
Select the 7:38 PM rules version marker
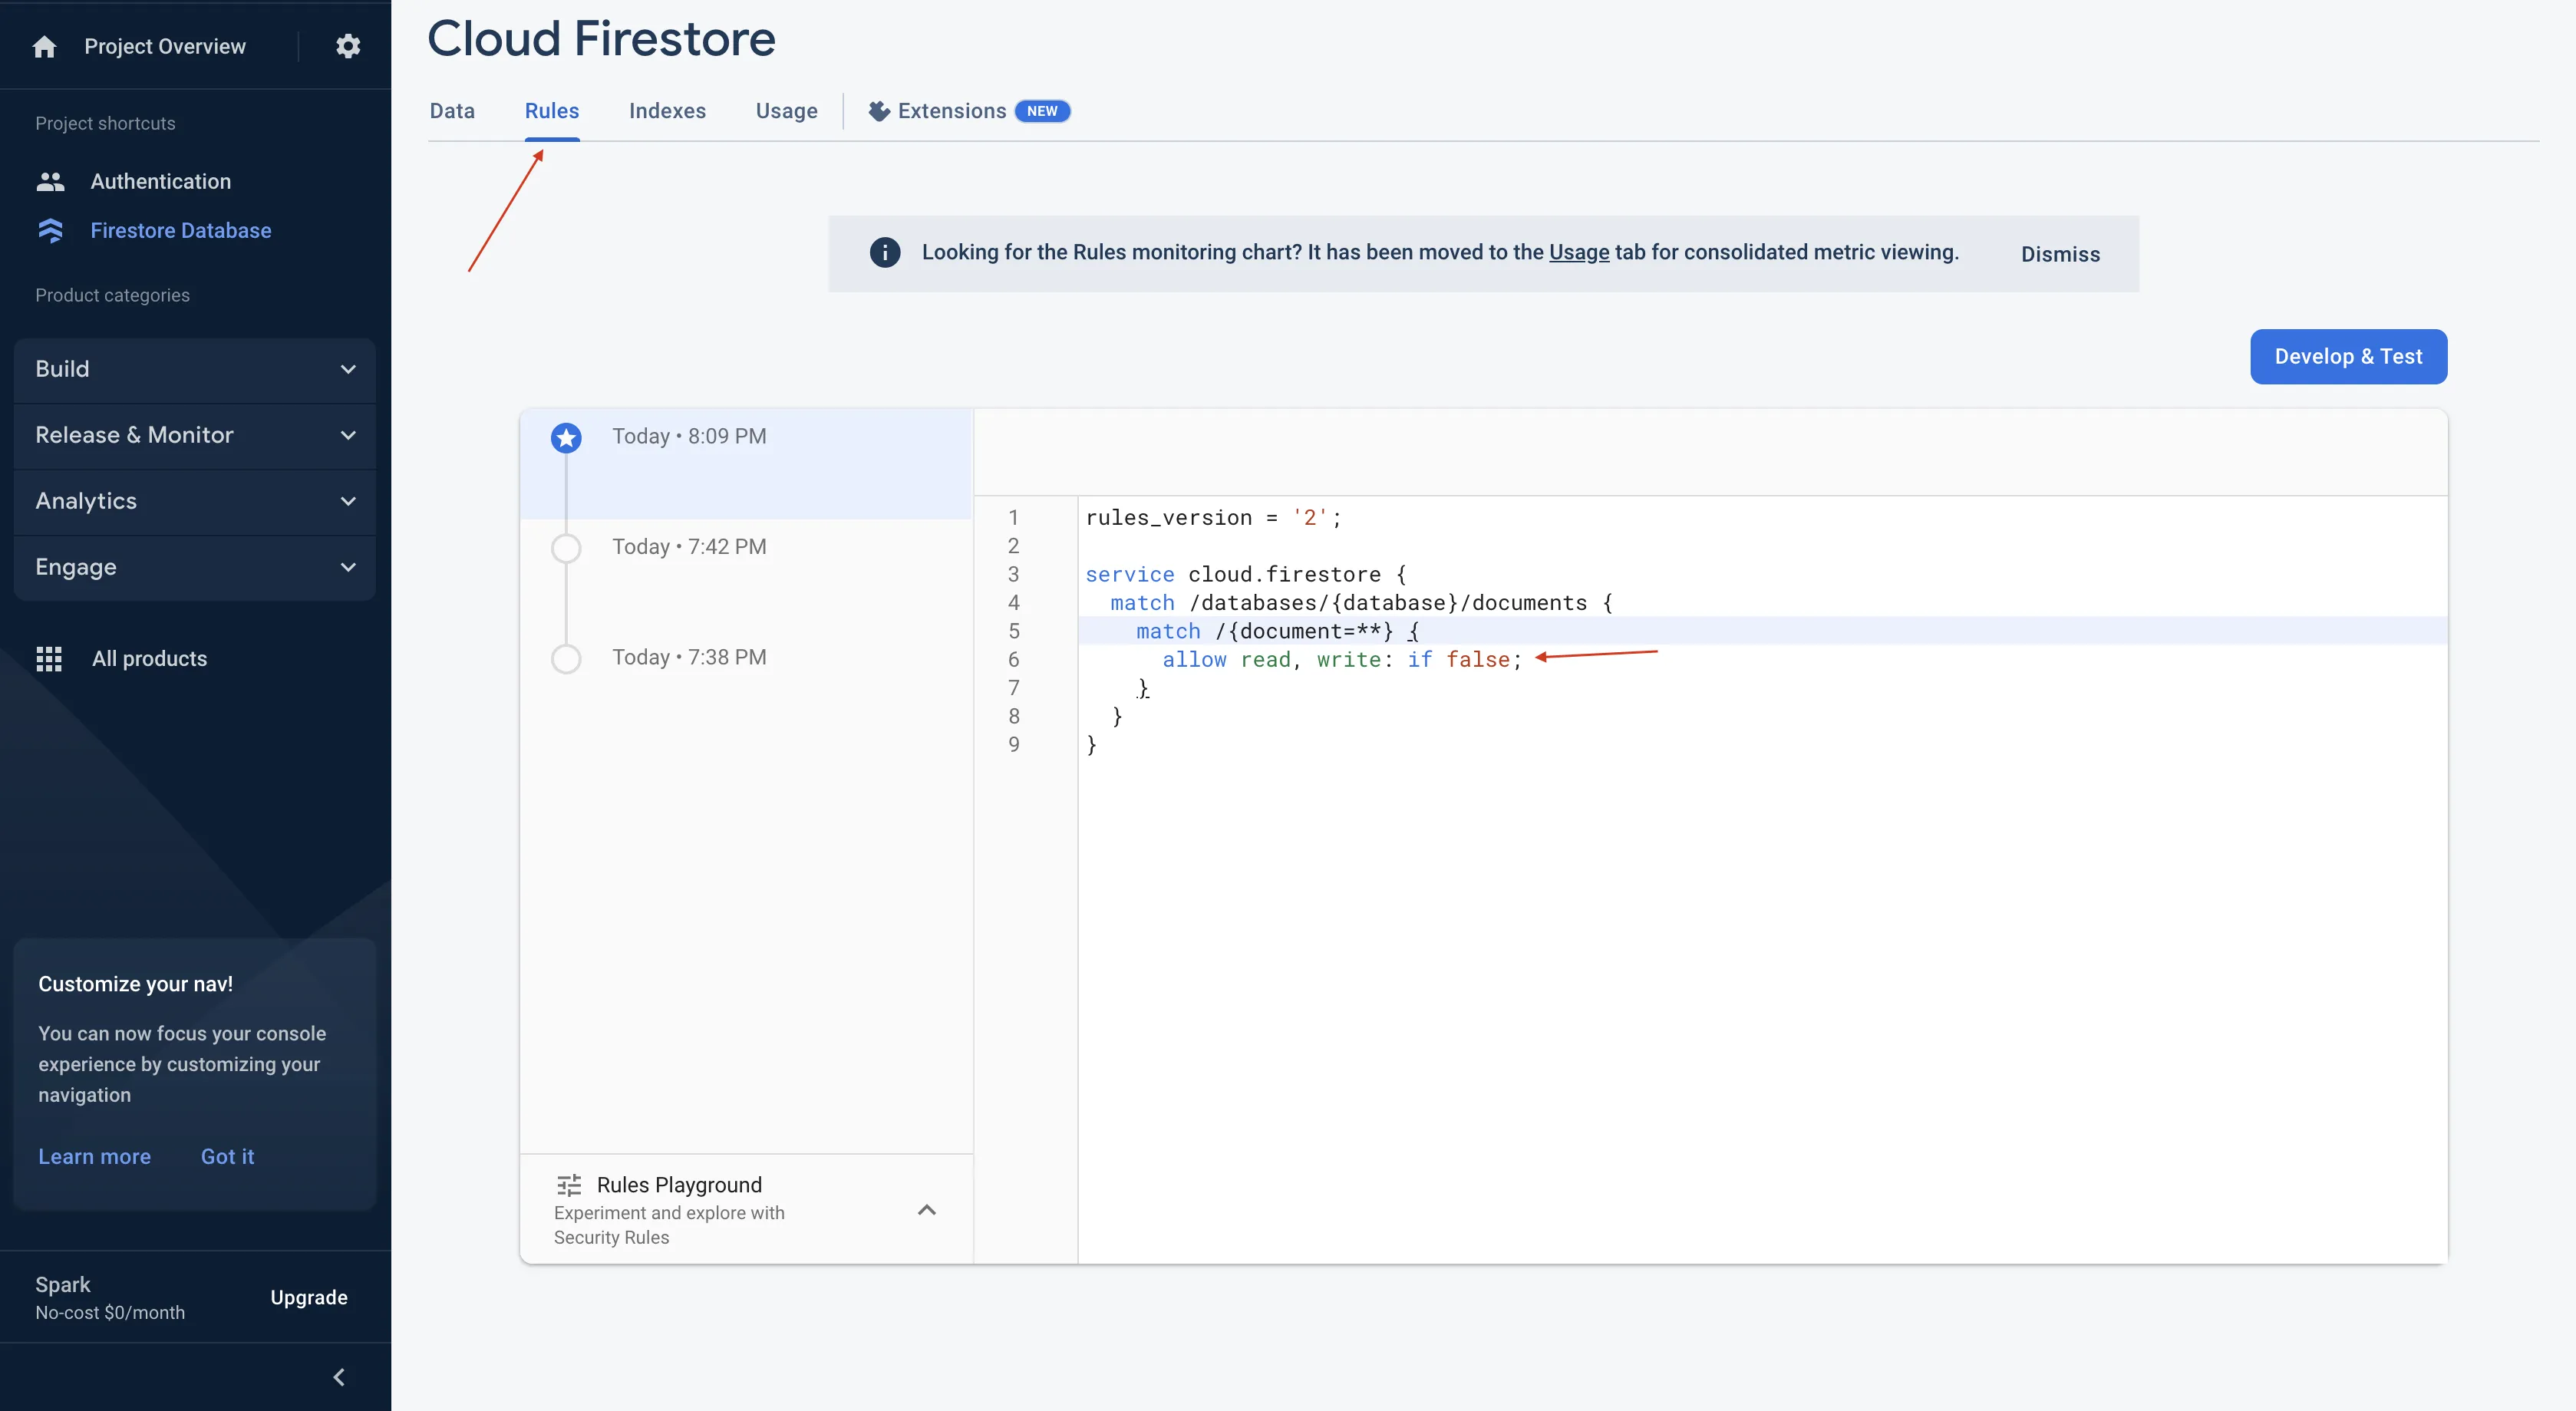tap(566, 658)
